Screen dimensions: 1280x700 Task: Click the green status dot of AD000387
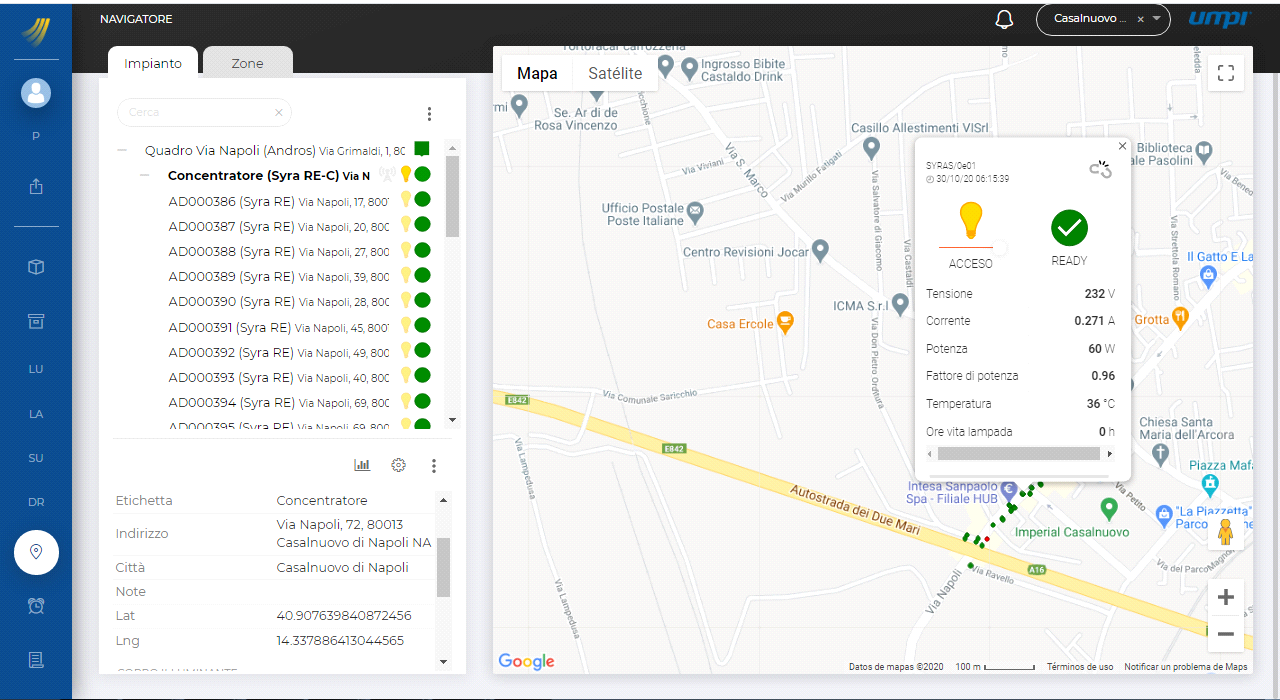coord(422,225)
